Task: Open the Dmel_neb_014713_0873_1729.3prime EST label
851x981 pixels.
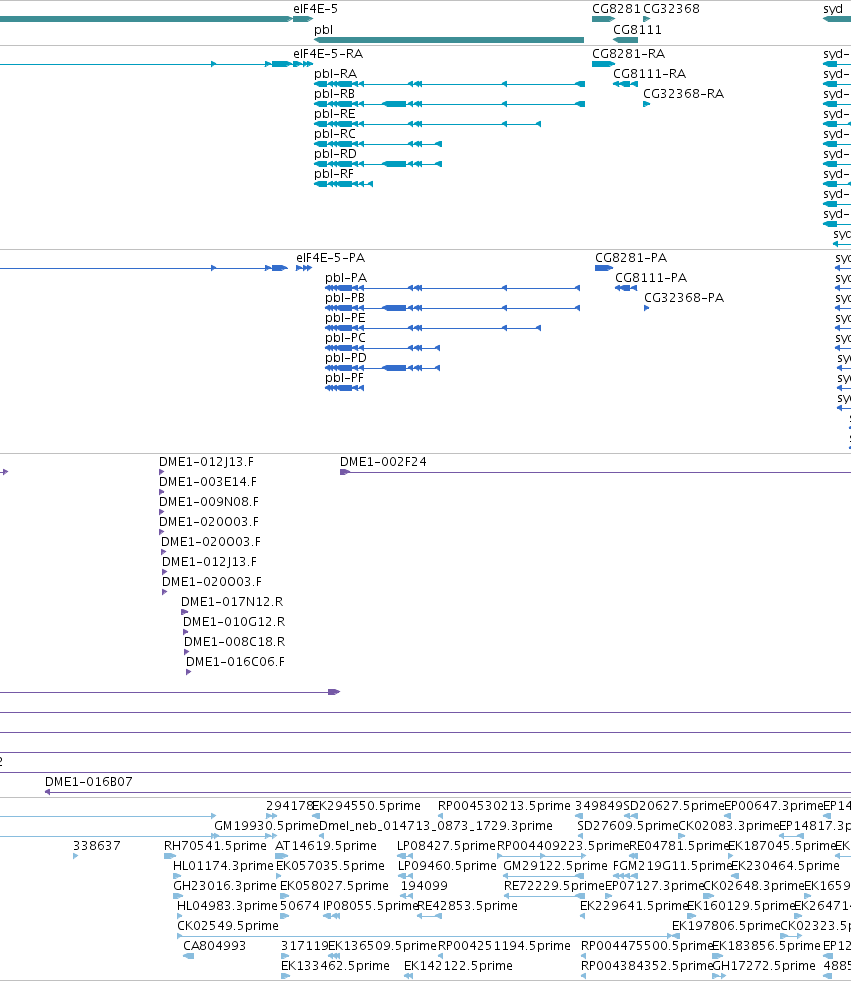Action: [436, 826]
